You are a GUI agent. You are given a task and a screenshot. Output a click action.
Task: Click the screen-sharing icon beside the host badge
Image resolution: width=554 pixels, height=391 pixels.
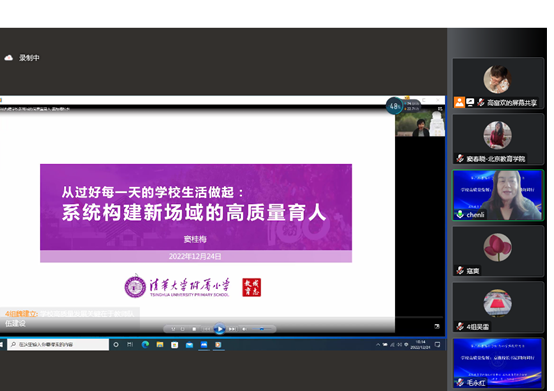470,102
